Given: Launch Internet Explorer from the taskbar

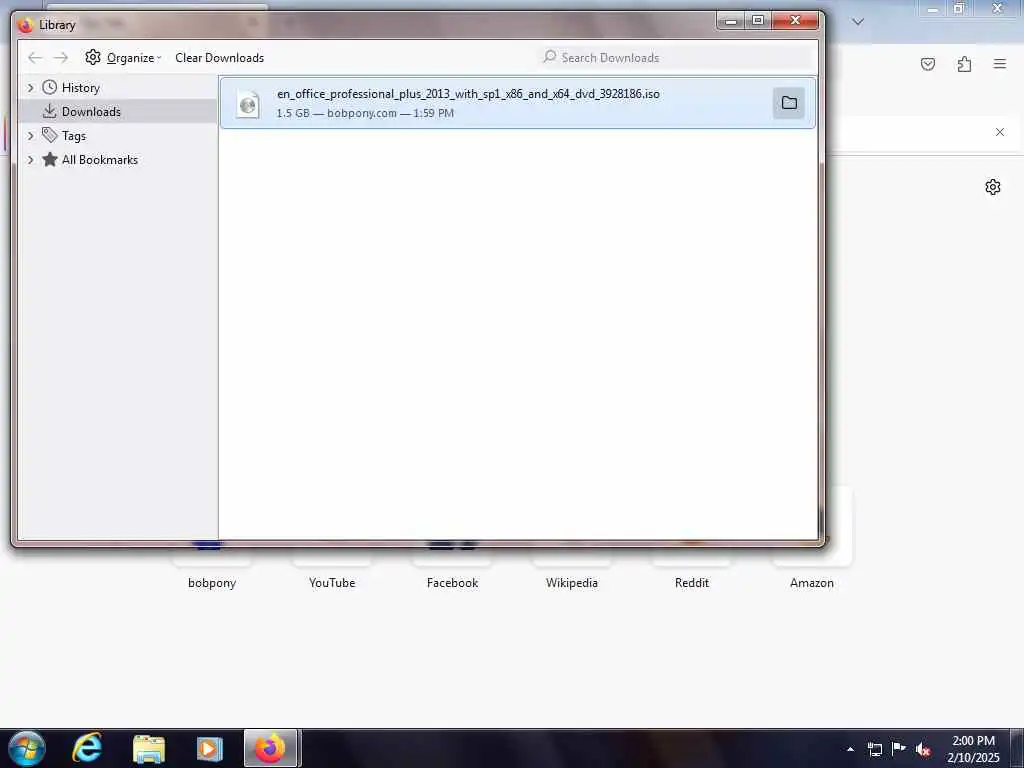Looking at the screenshot, I should (87, 748).
